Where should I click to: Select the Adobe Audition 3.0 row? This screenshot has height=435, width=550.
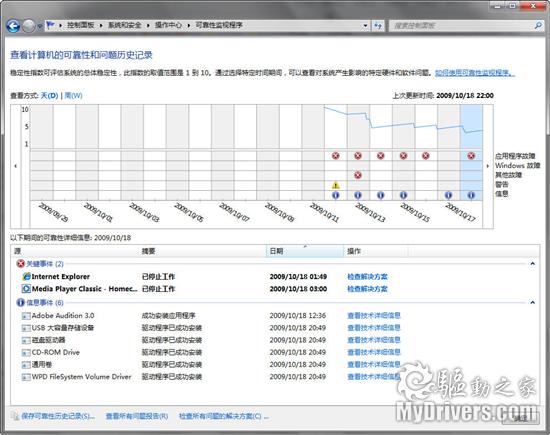coord(275,315)
